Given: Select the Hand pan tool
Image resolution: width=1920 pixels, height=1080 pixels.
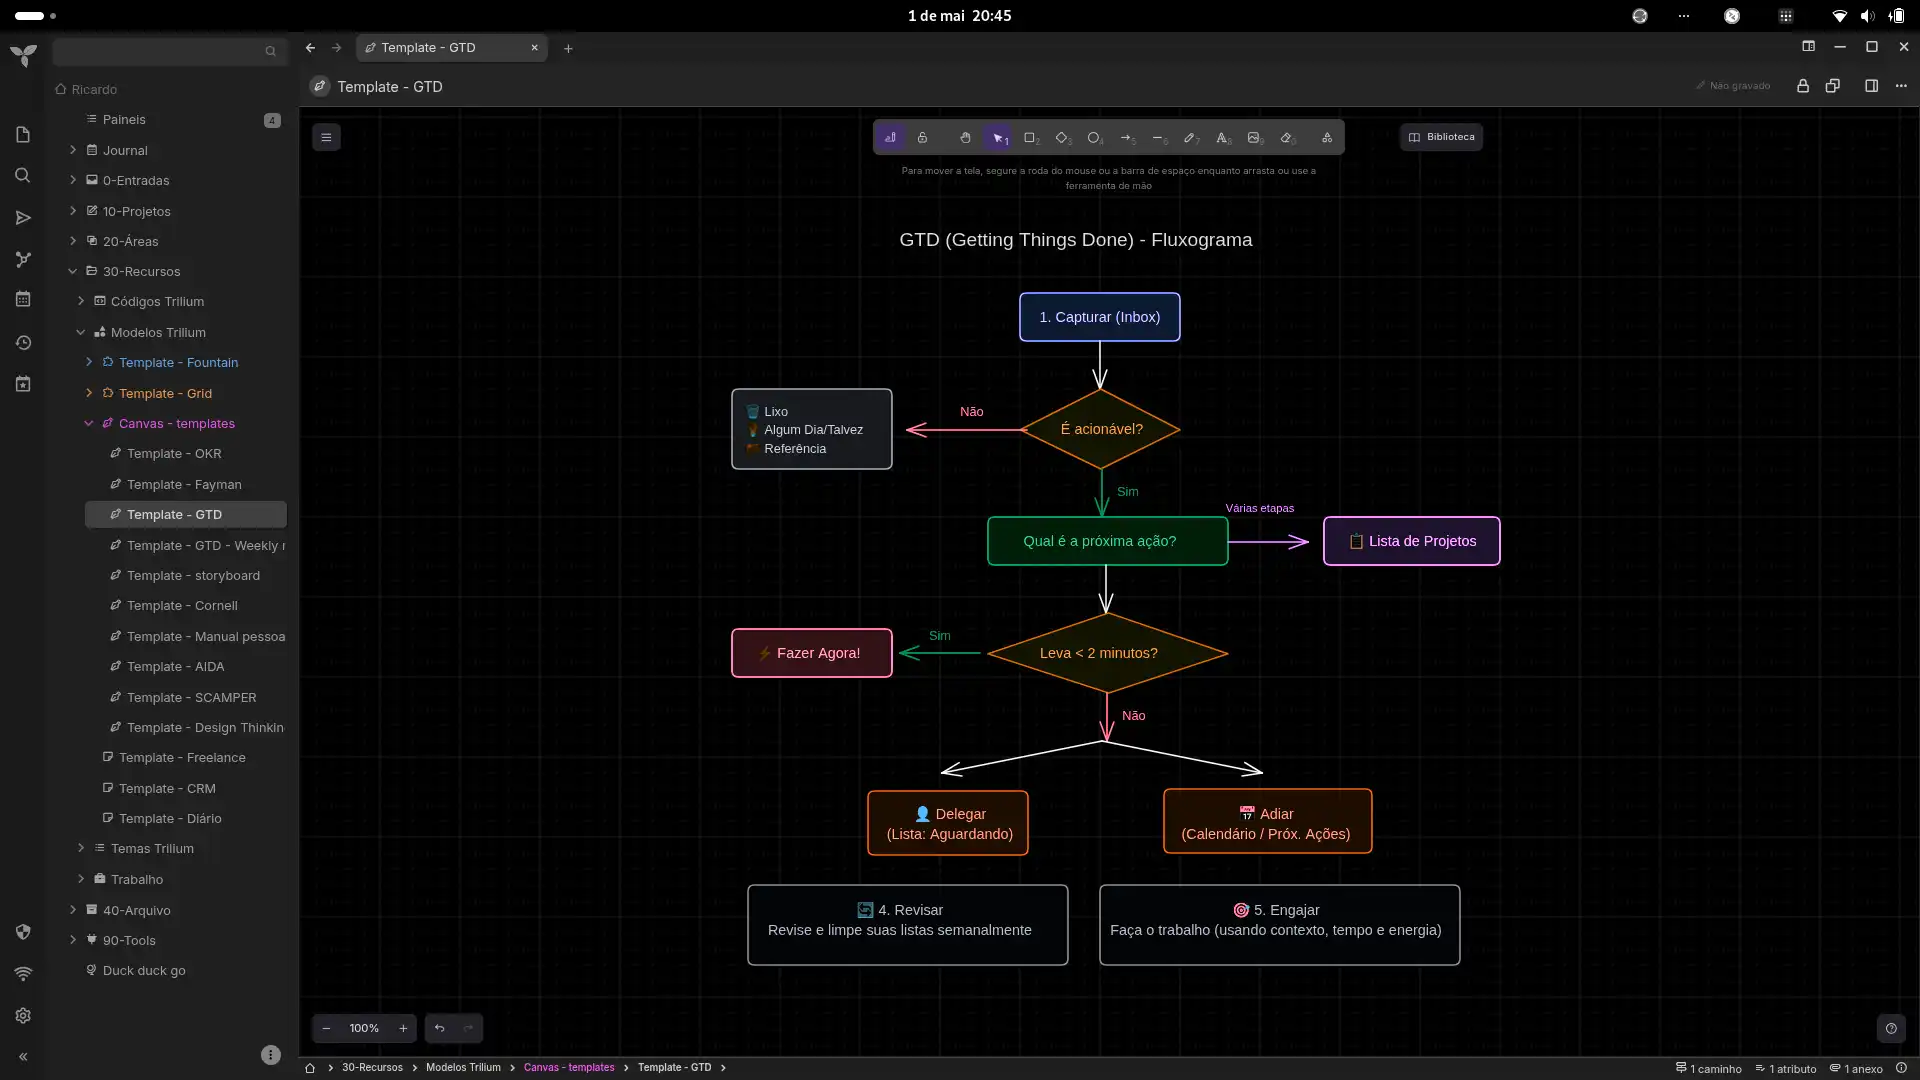Looking at the screenshot, I should click(965, 138).
